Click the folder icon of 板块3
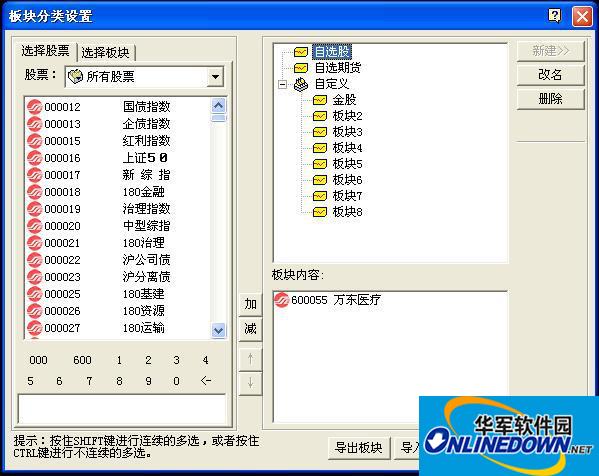Screen dimensions: 599x476 pos(320,132)
